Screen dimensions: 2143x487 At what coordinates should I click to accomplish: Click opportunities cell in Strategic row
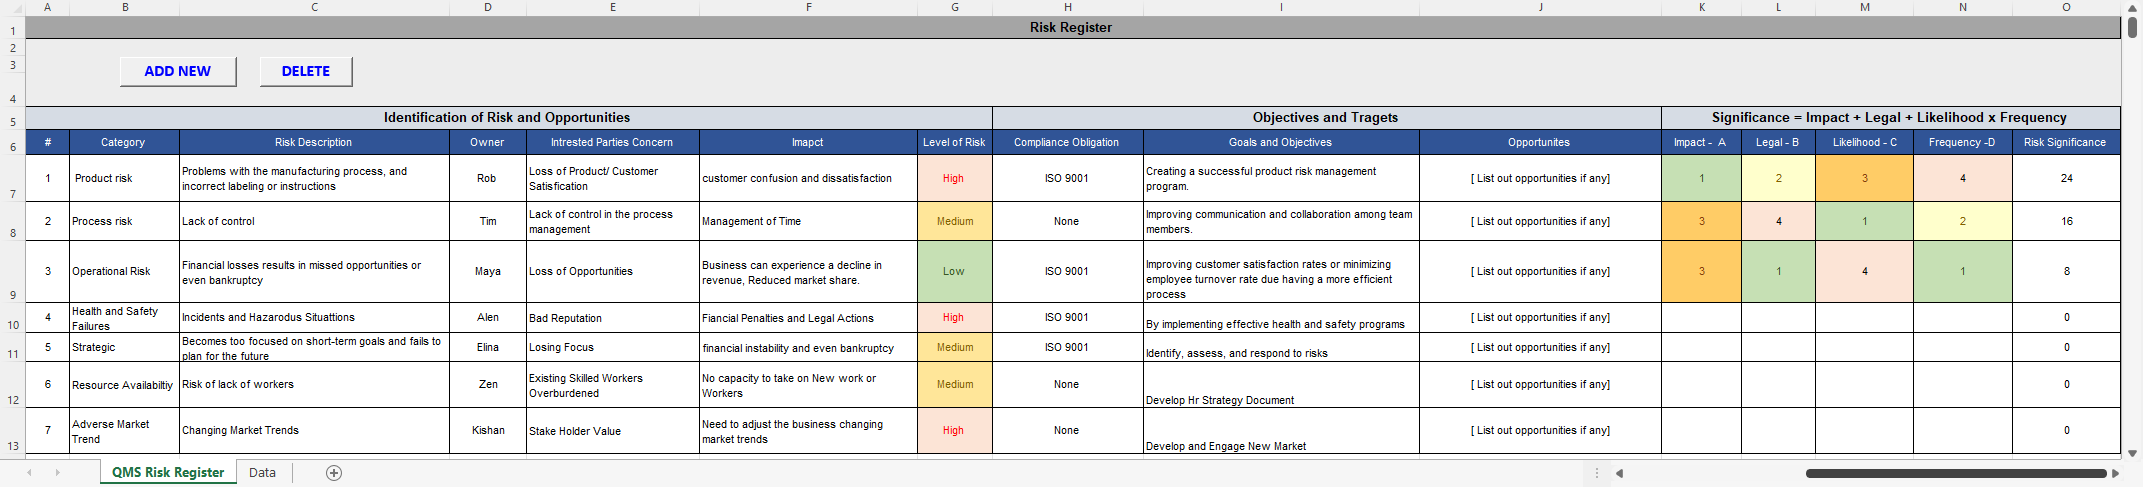[1540, 347]
